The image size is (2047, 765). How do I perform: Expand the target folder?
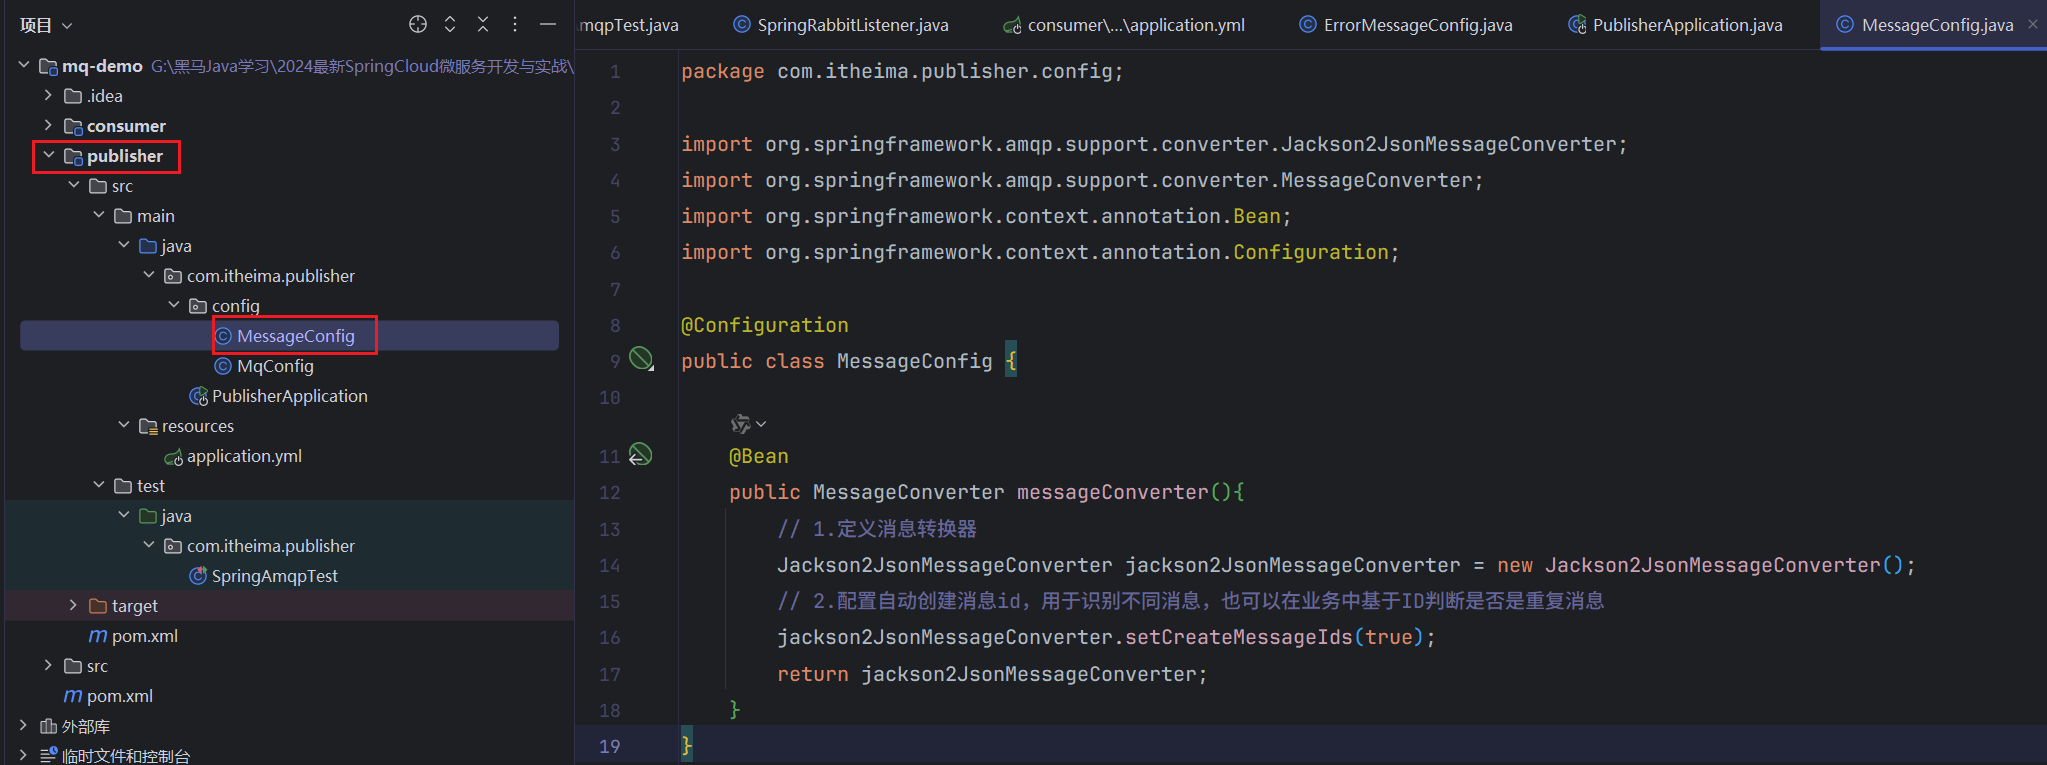(73, 605)
